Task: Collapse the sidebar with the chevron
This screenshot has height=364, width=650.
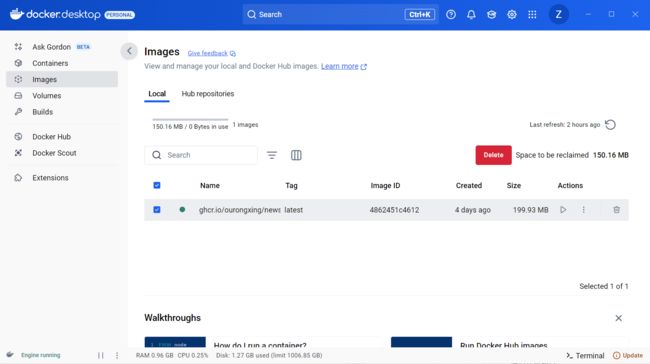Action: [129, 51]
